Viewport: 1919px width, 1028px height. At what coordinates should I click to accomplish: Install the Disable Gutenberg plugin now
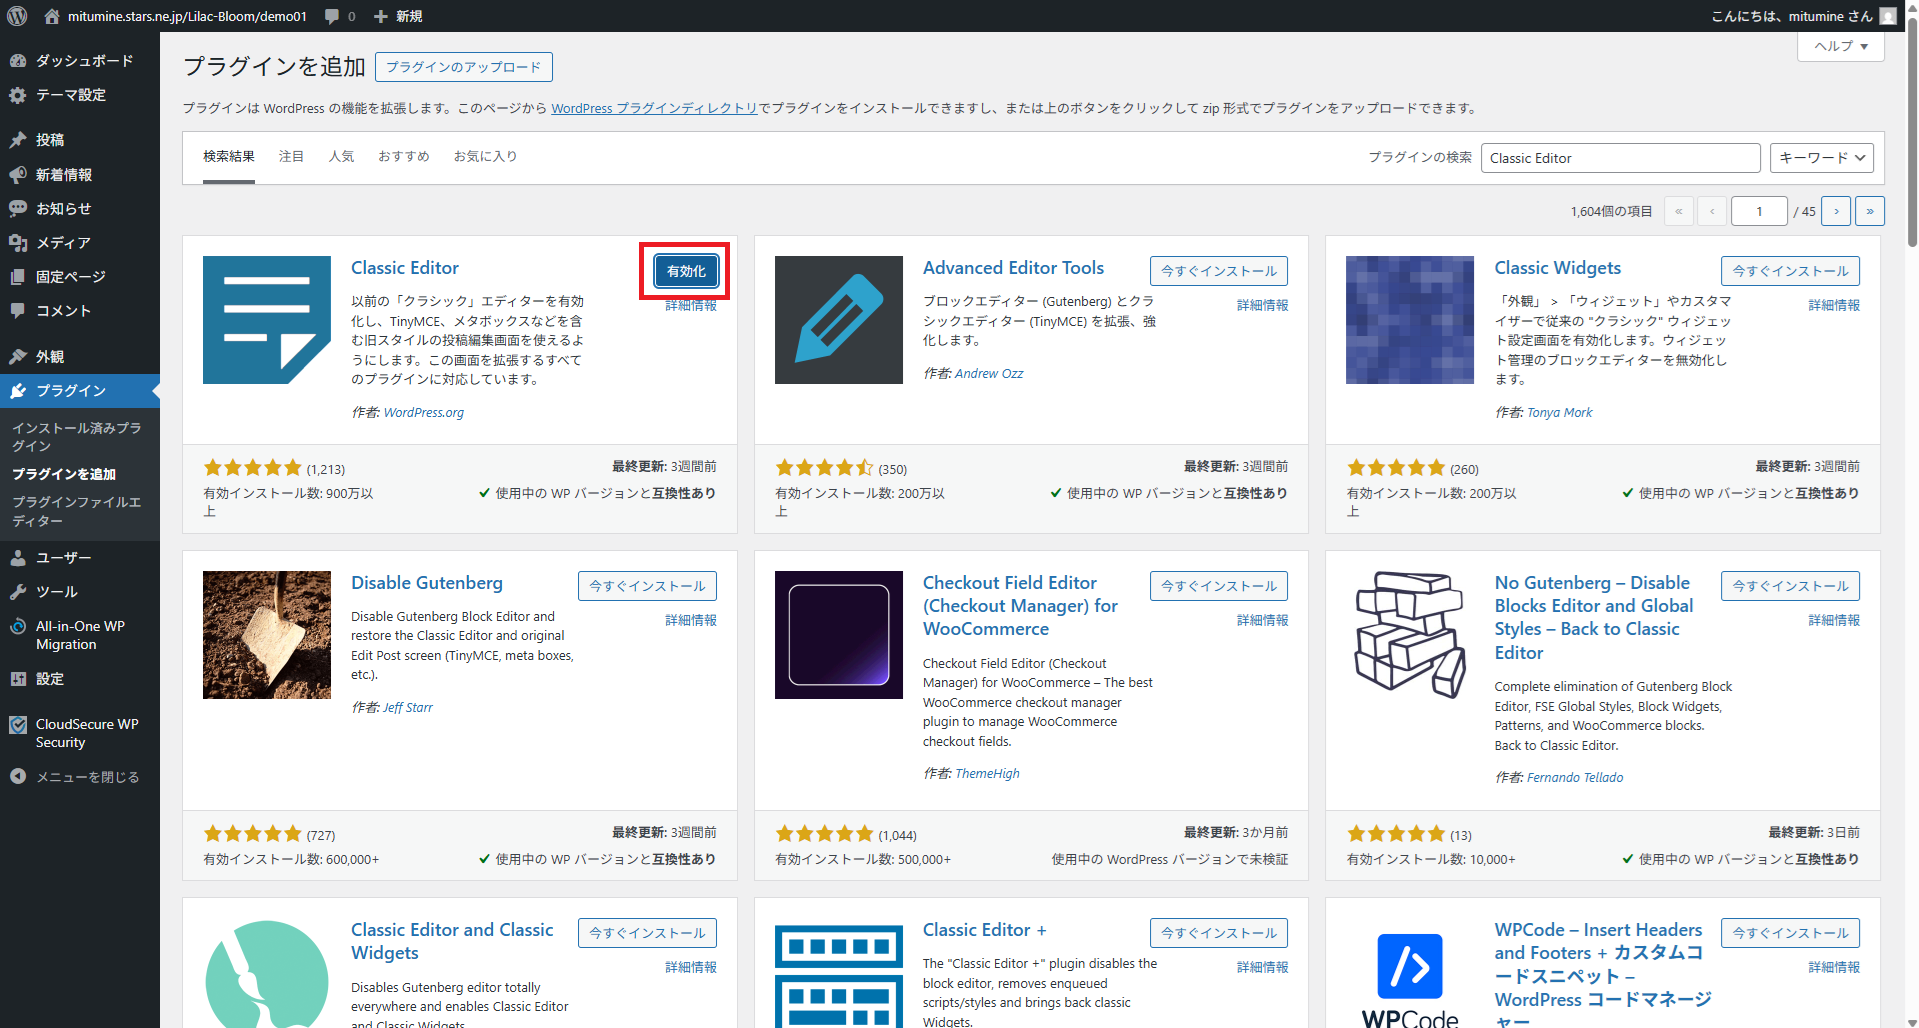[647, 586]
